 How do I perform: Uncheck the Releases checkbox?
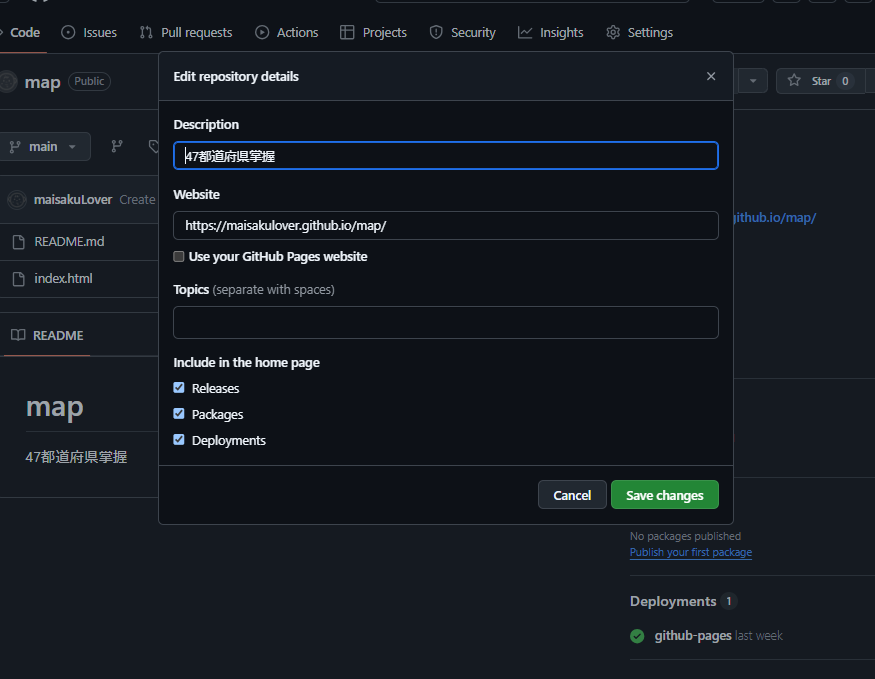(179, 388)
